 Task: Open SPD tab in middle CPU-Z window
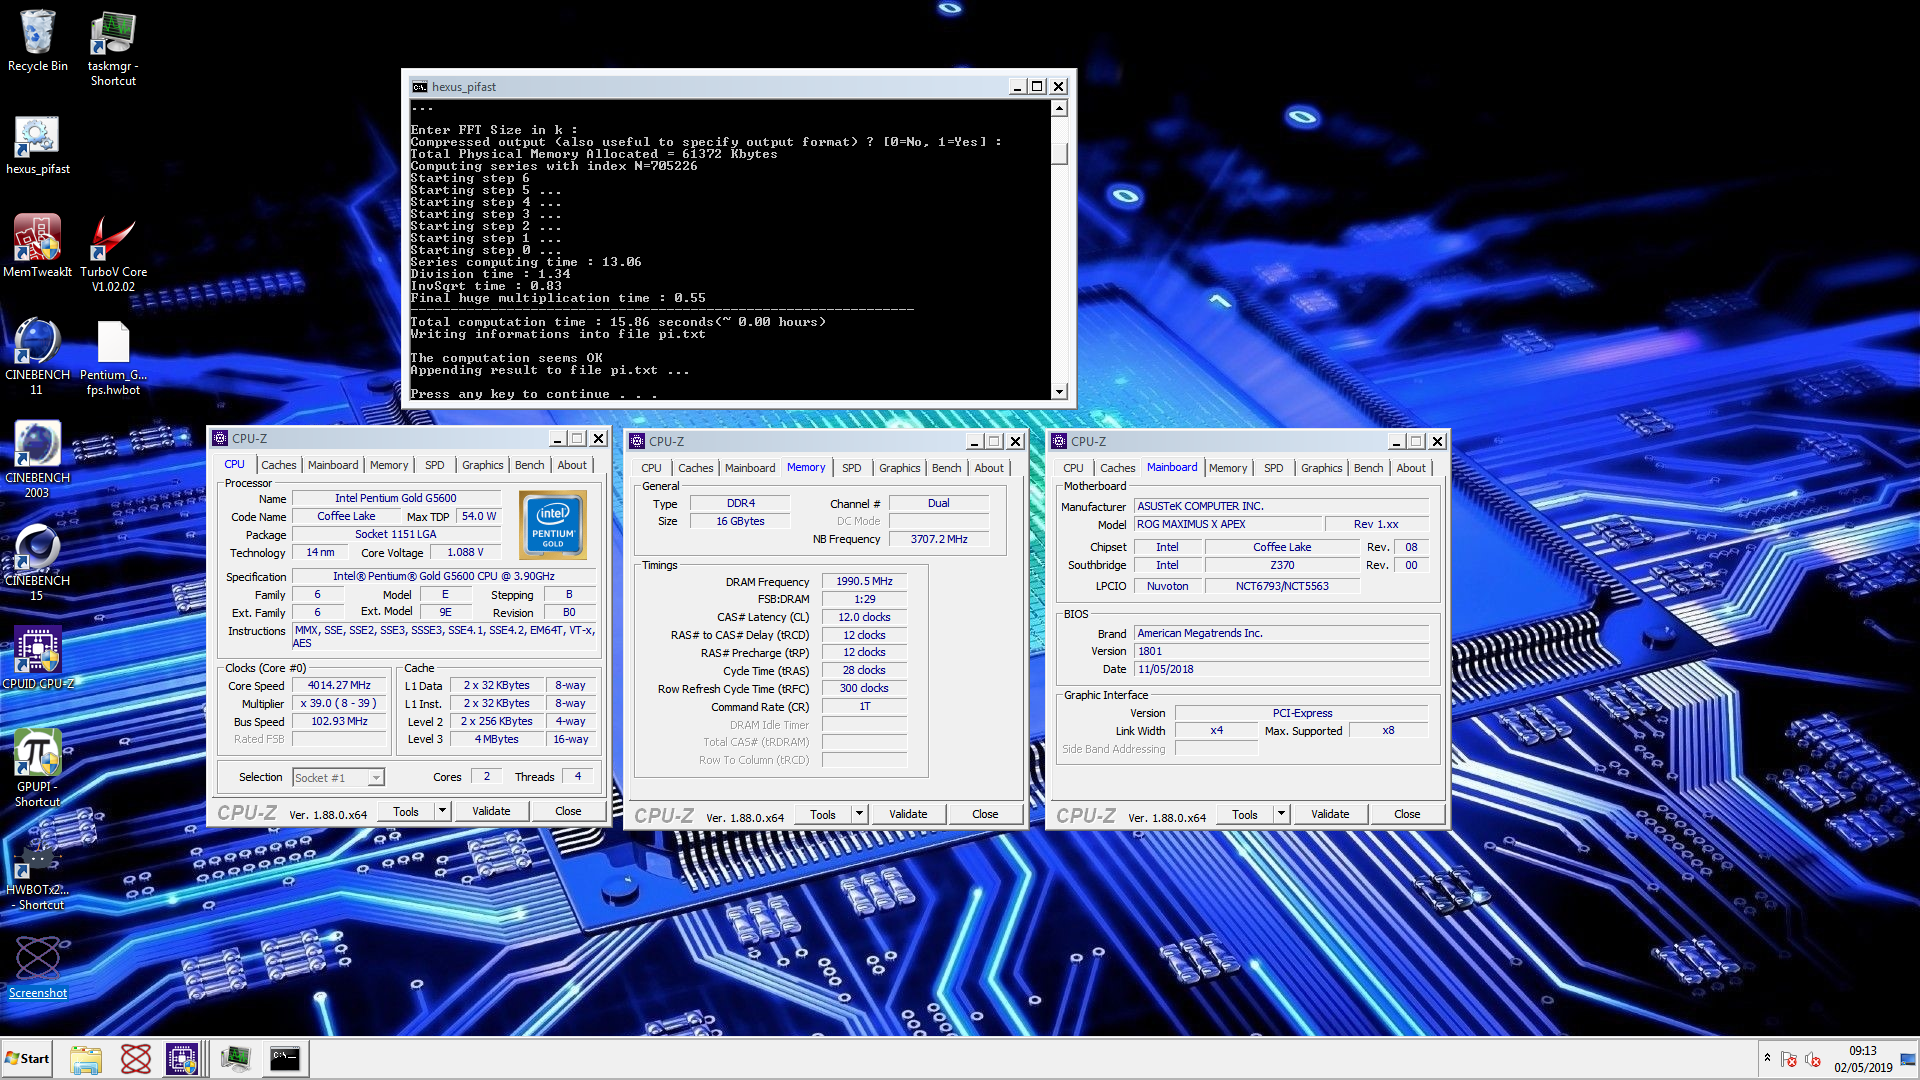pyautogui.click(x=851, y=468)
